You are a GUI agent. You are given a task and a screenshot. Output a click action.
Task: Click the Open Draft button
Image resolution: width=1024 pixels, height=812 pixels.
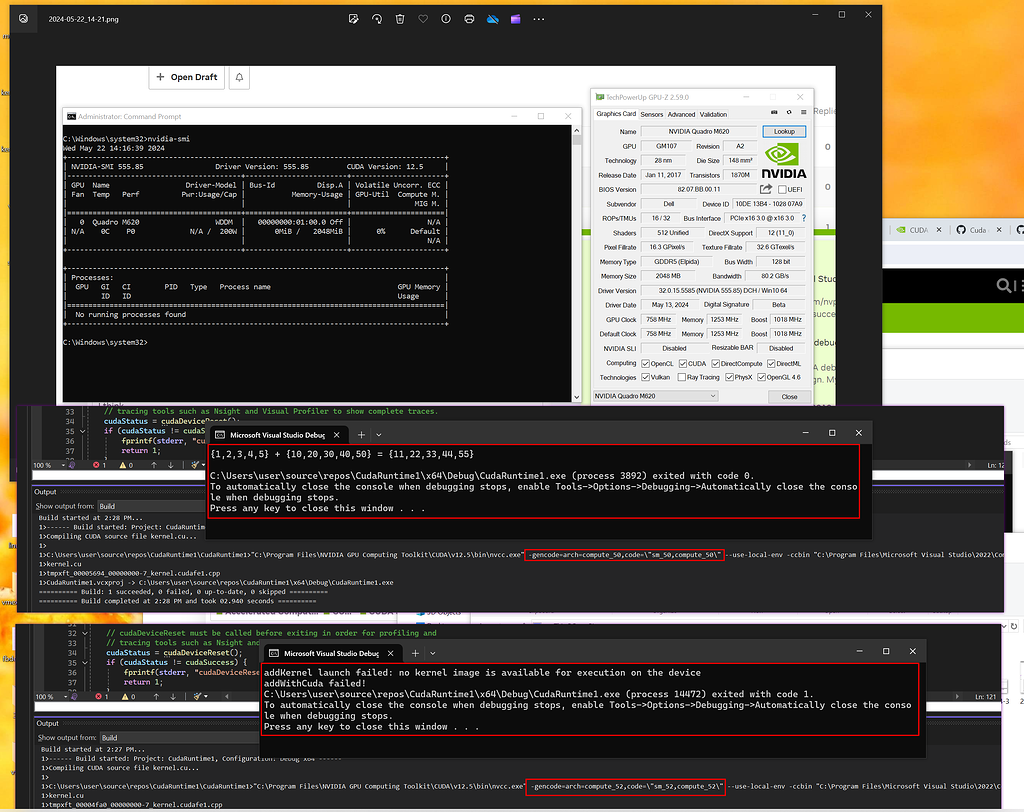tap(187, 77)
